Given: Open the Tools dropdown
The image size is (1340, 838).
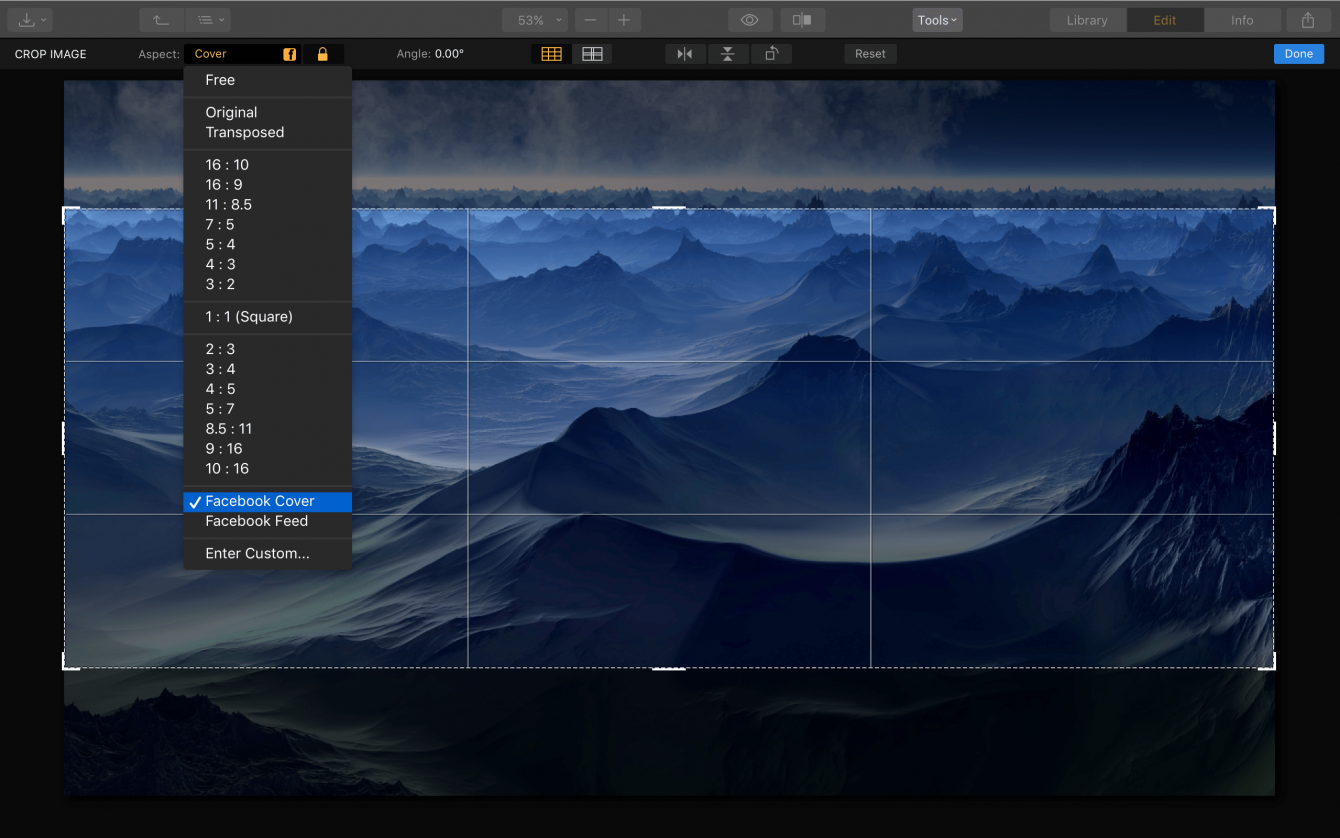Looking at the screenshot, I should 936,19.
